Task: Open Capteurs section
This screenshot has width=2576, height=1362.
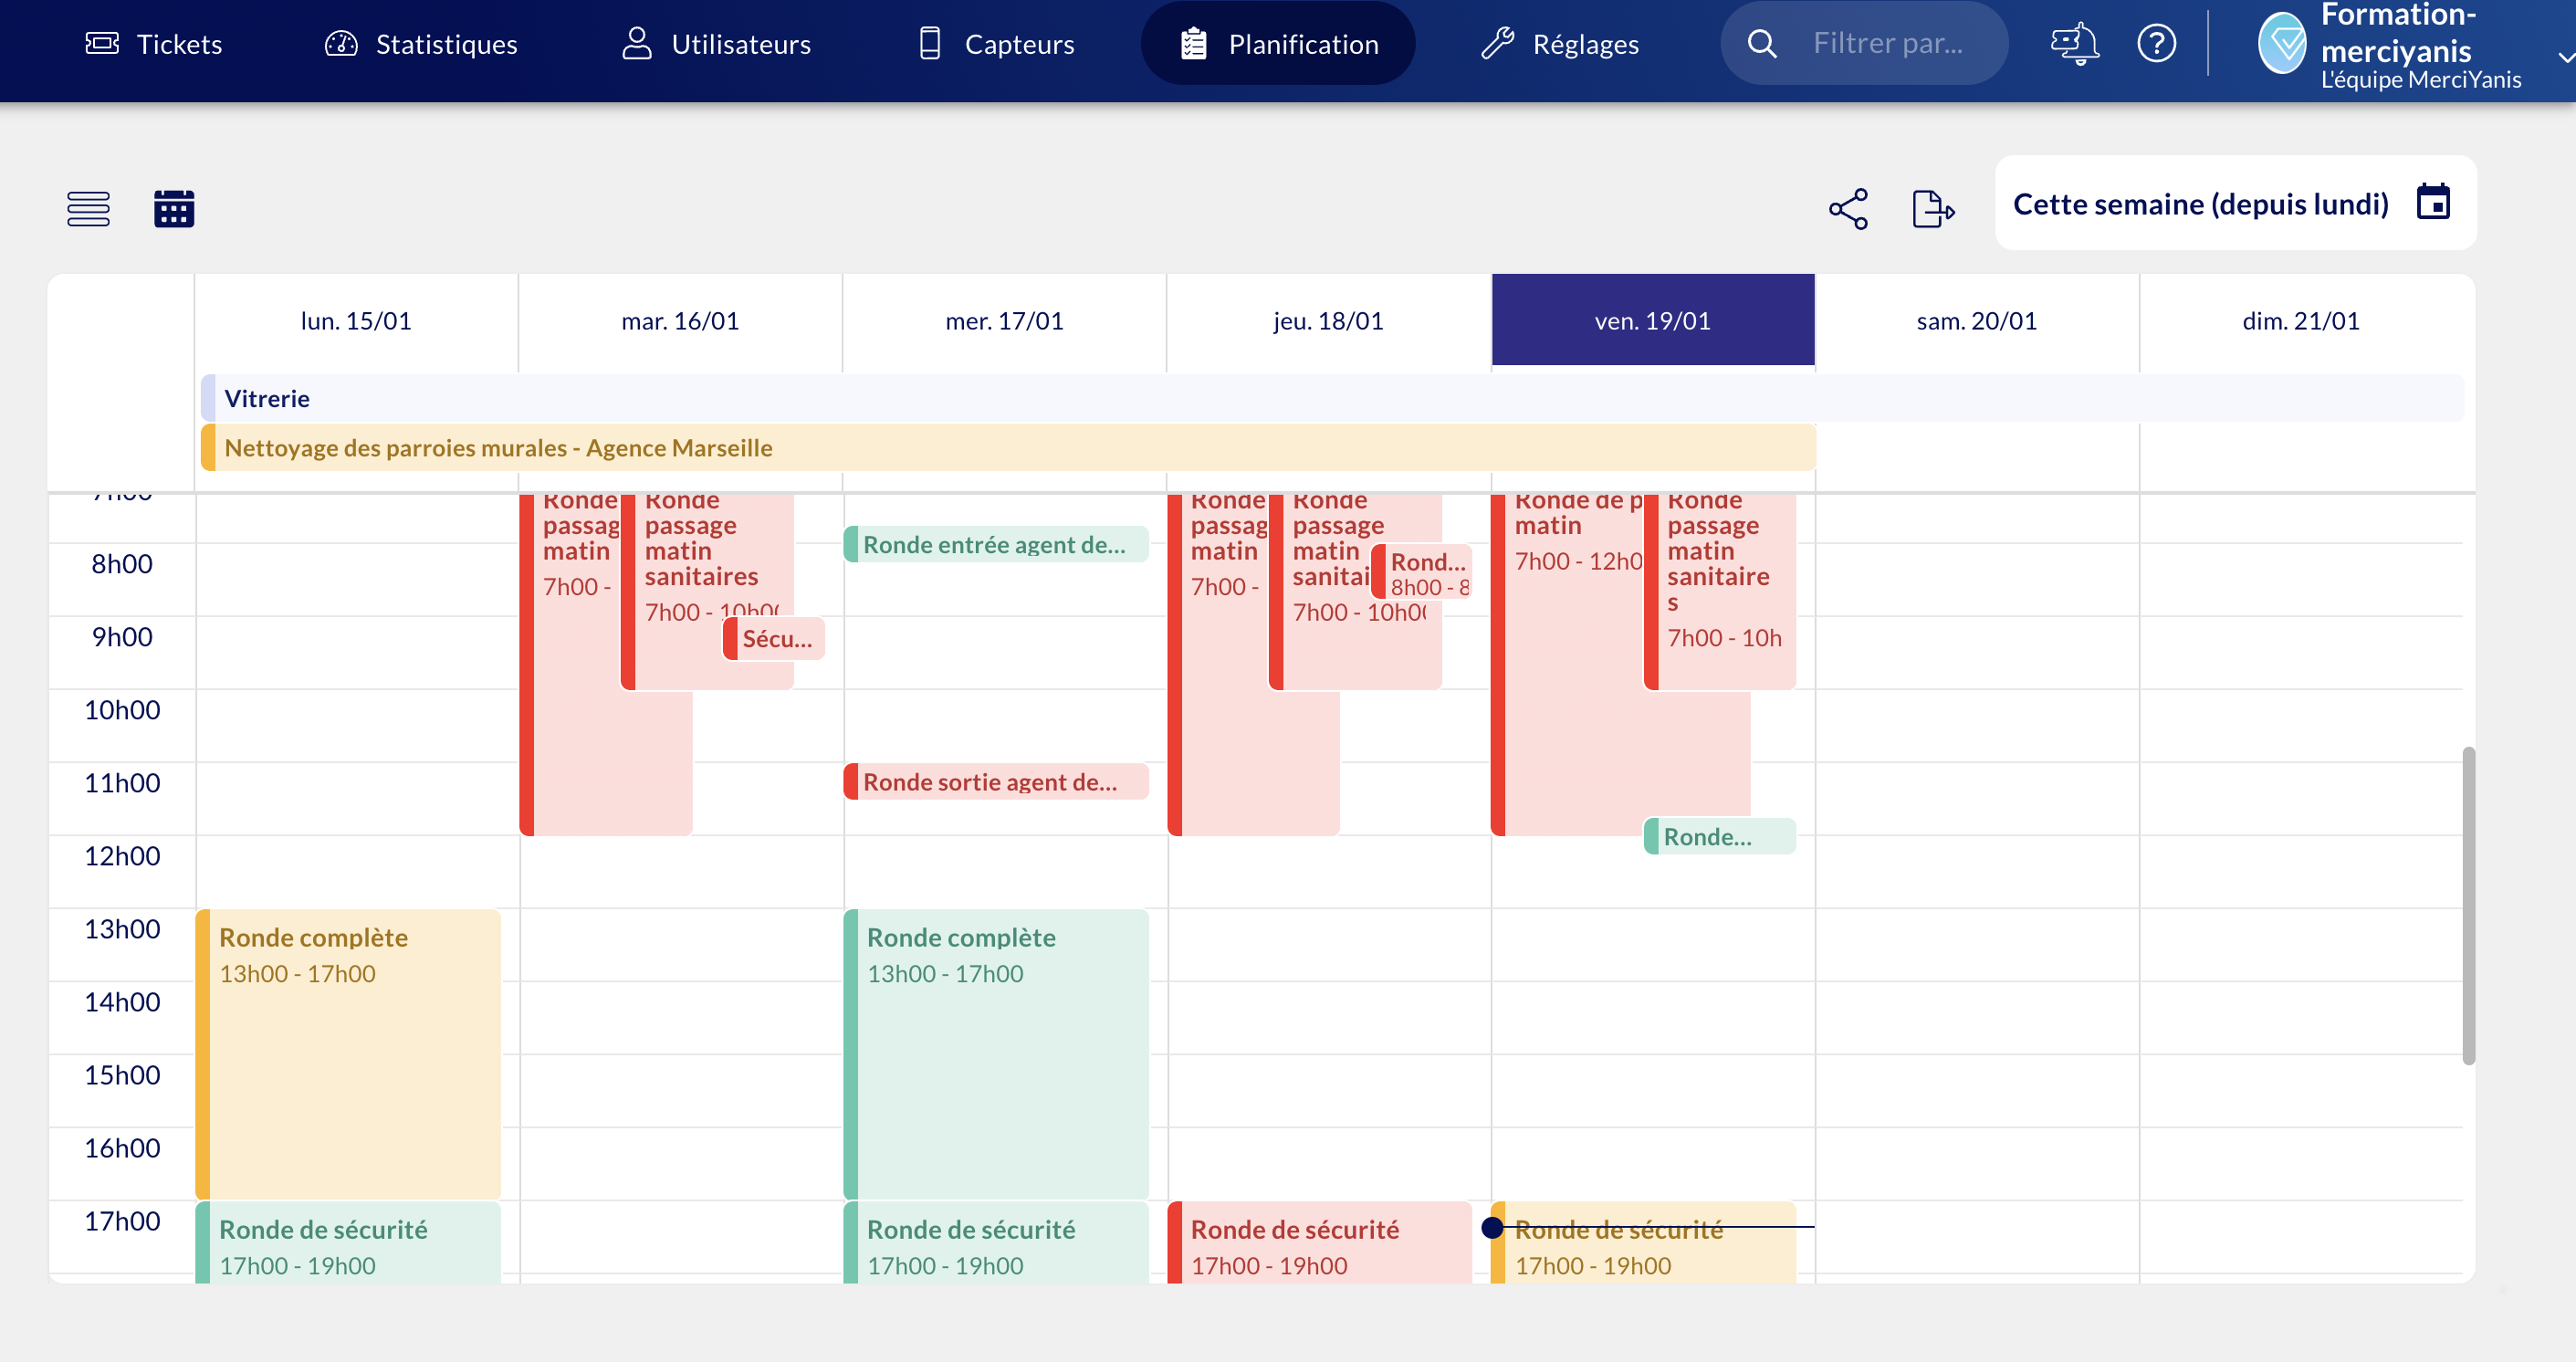Action: click(x=996, y=44)
